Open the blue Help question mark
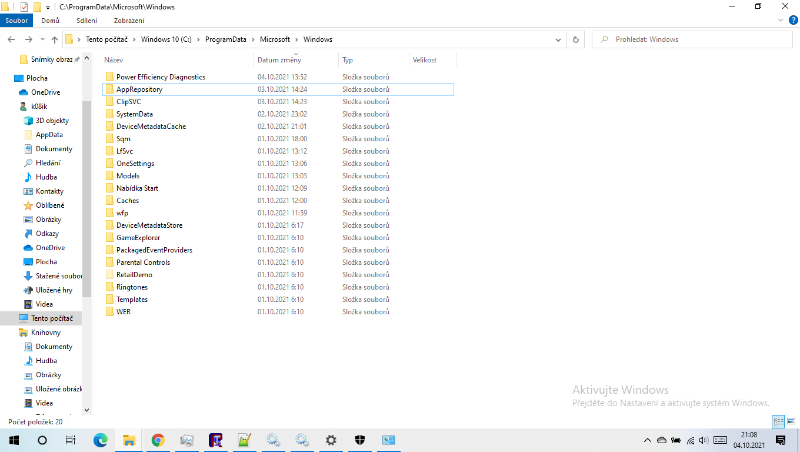Screen dimensions: 800x452 coord(793,20)
